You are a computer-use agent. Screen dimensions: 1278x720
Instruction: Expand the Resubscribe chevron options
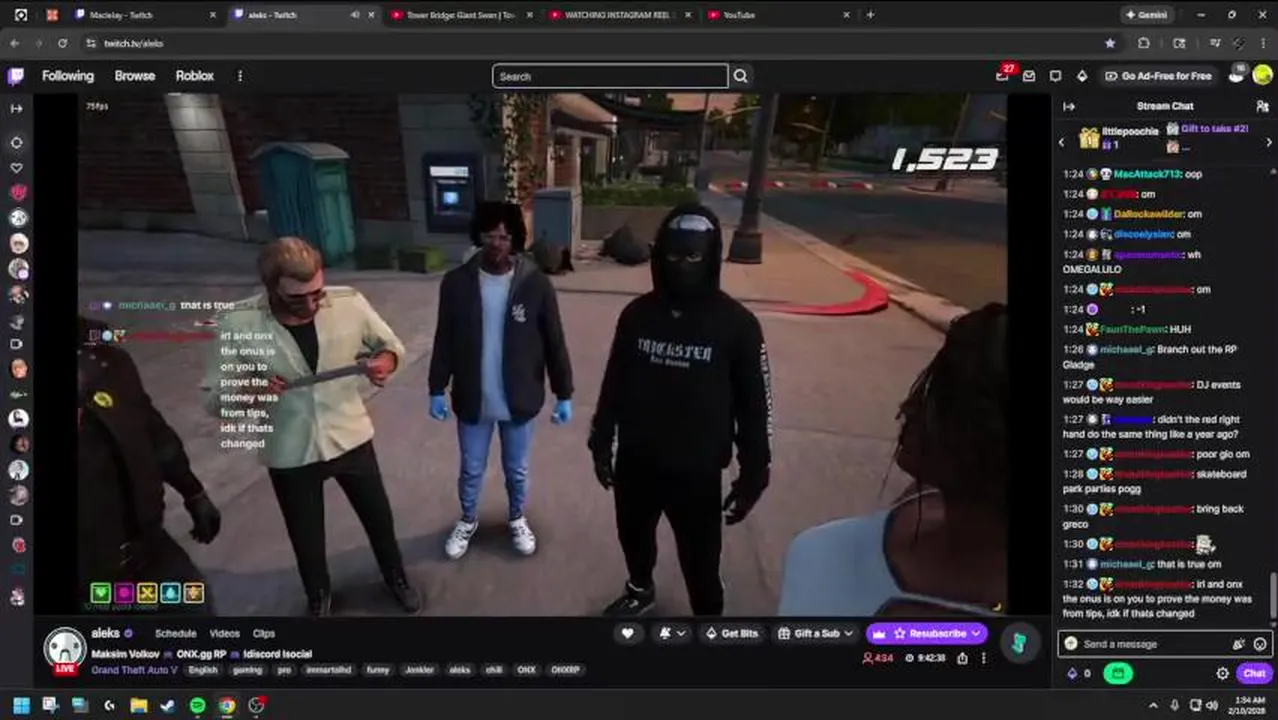[x=975, y=633]
